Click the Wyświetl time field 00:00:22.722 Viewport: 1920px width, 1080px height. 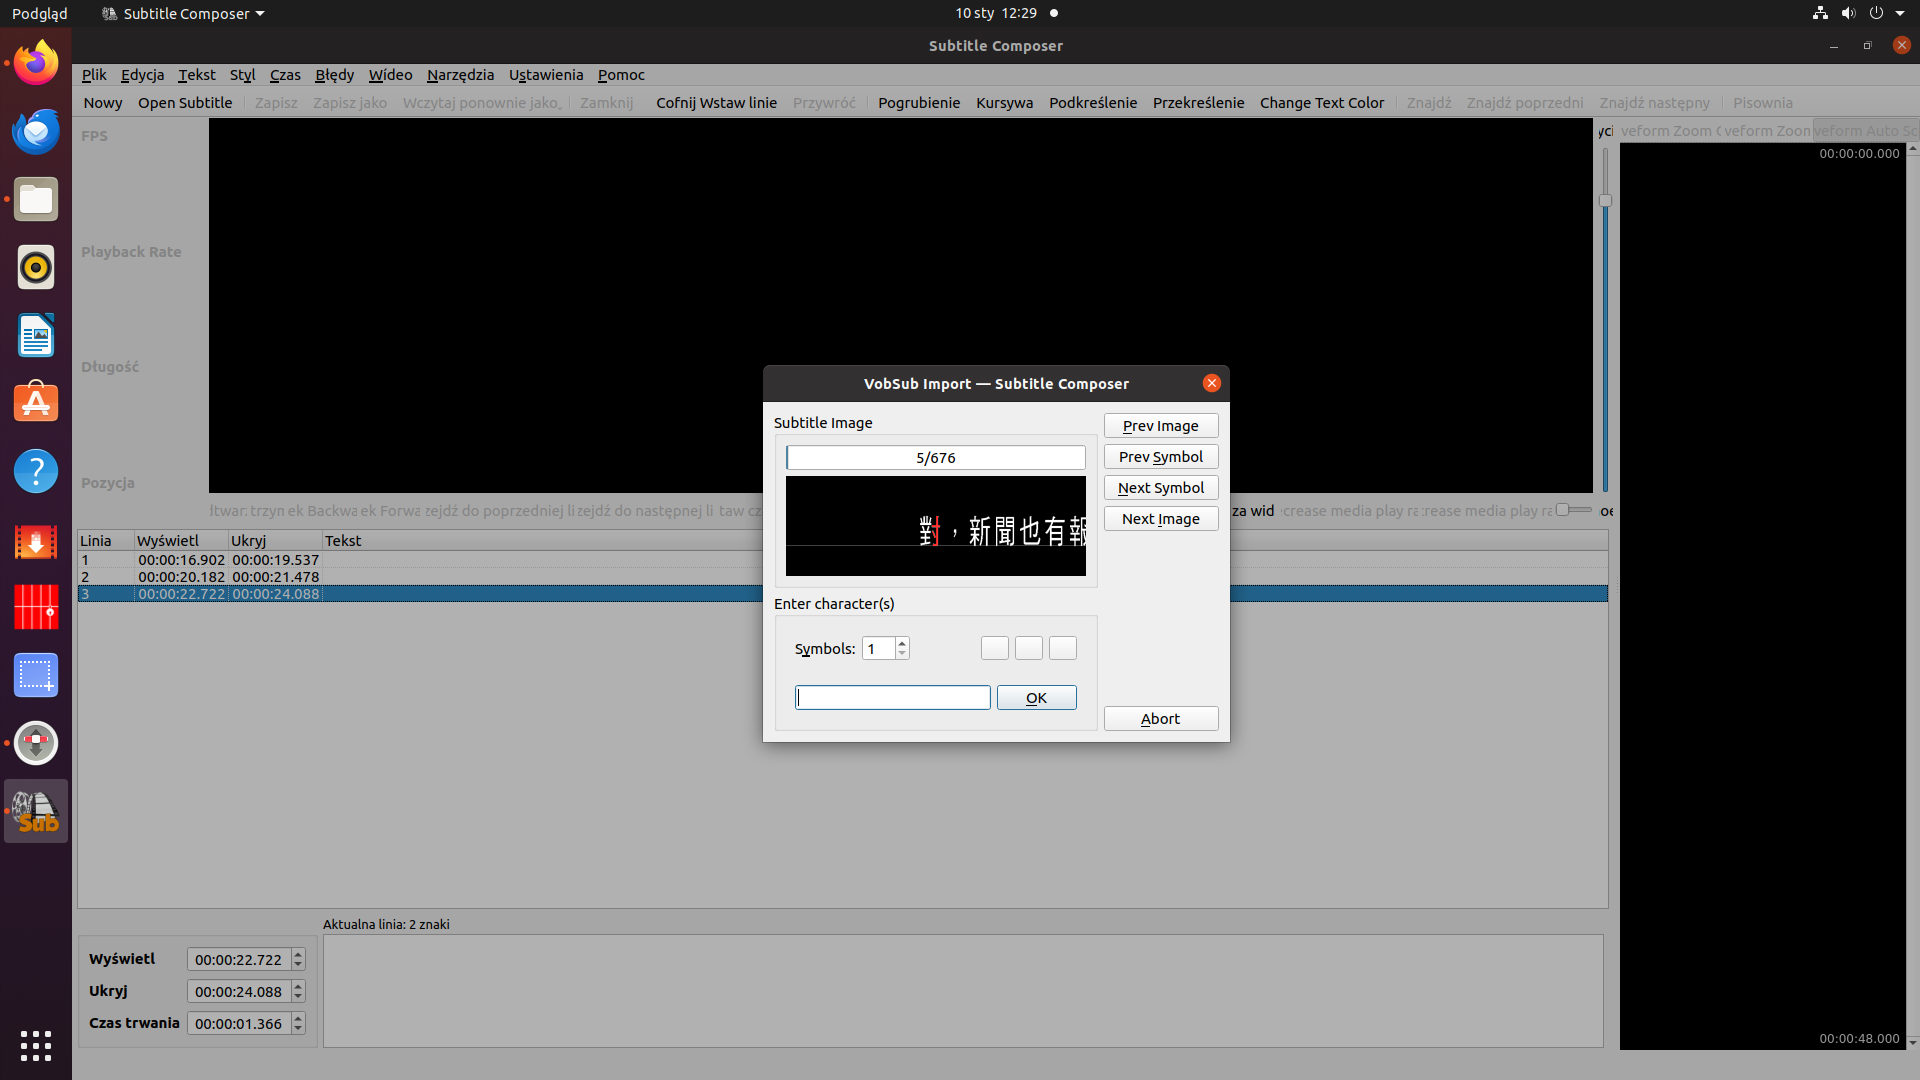pyautogui.click(x=239, y=960)
